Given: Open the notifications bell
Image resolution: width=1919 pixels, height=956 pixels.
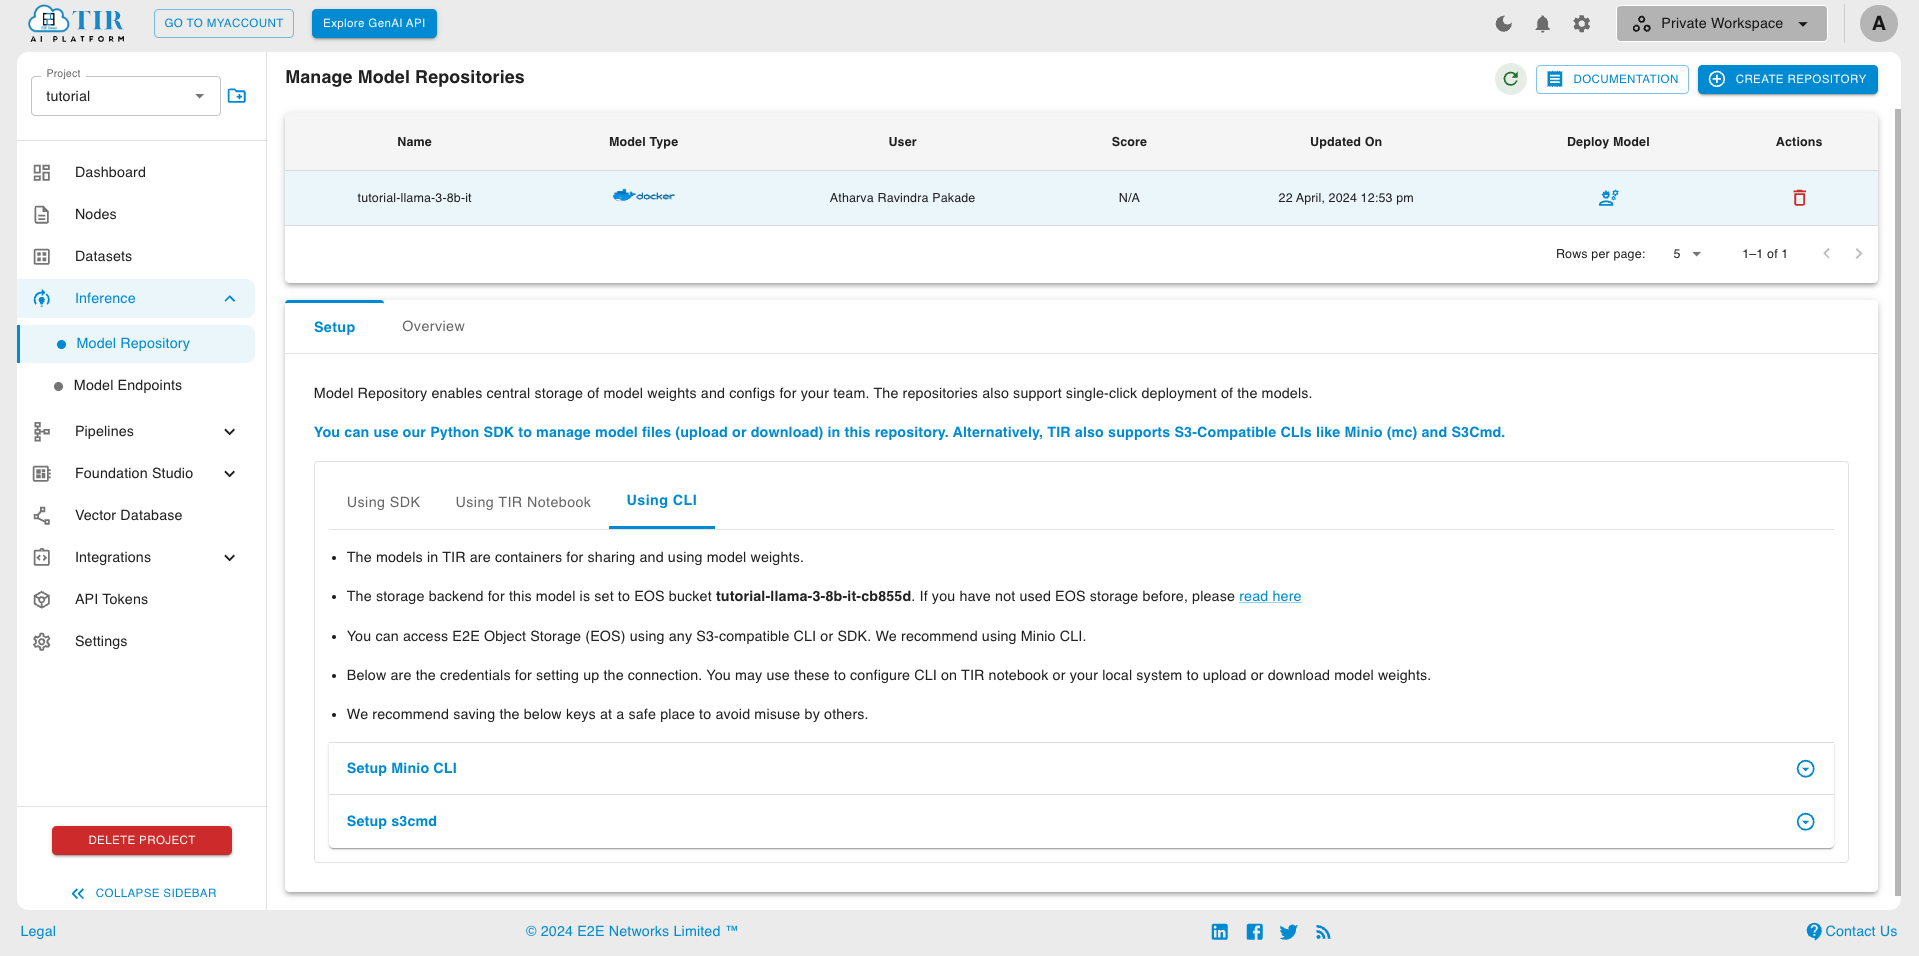Looking at the screenshot, I should click(x=1542, y=23).
